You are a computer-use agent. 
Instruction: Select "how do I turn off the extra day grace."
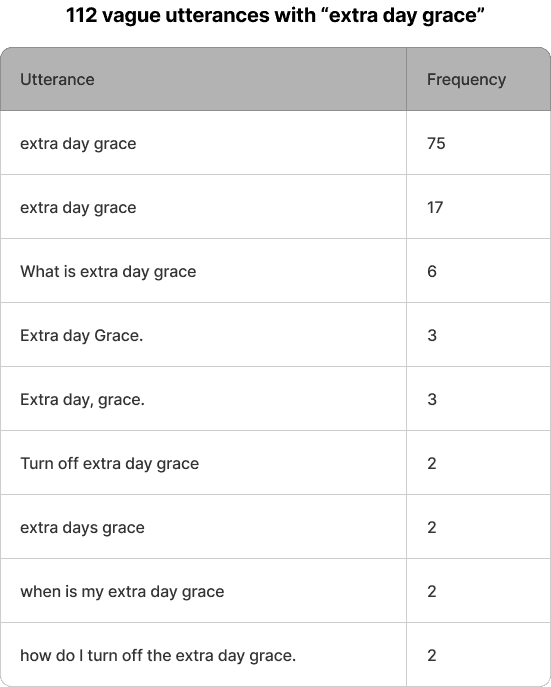(x=158, y=655)
